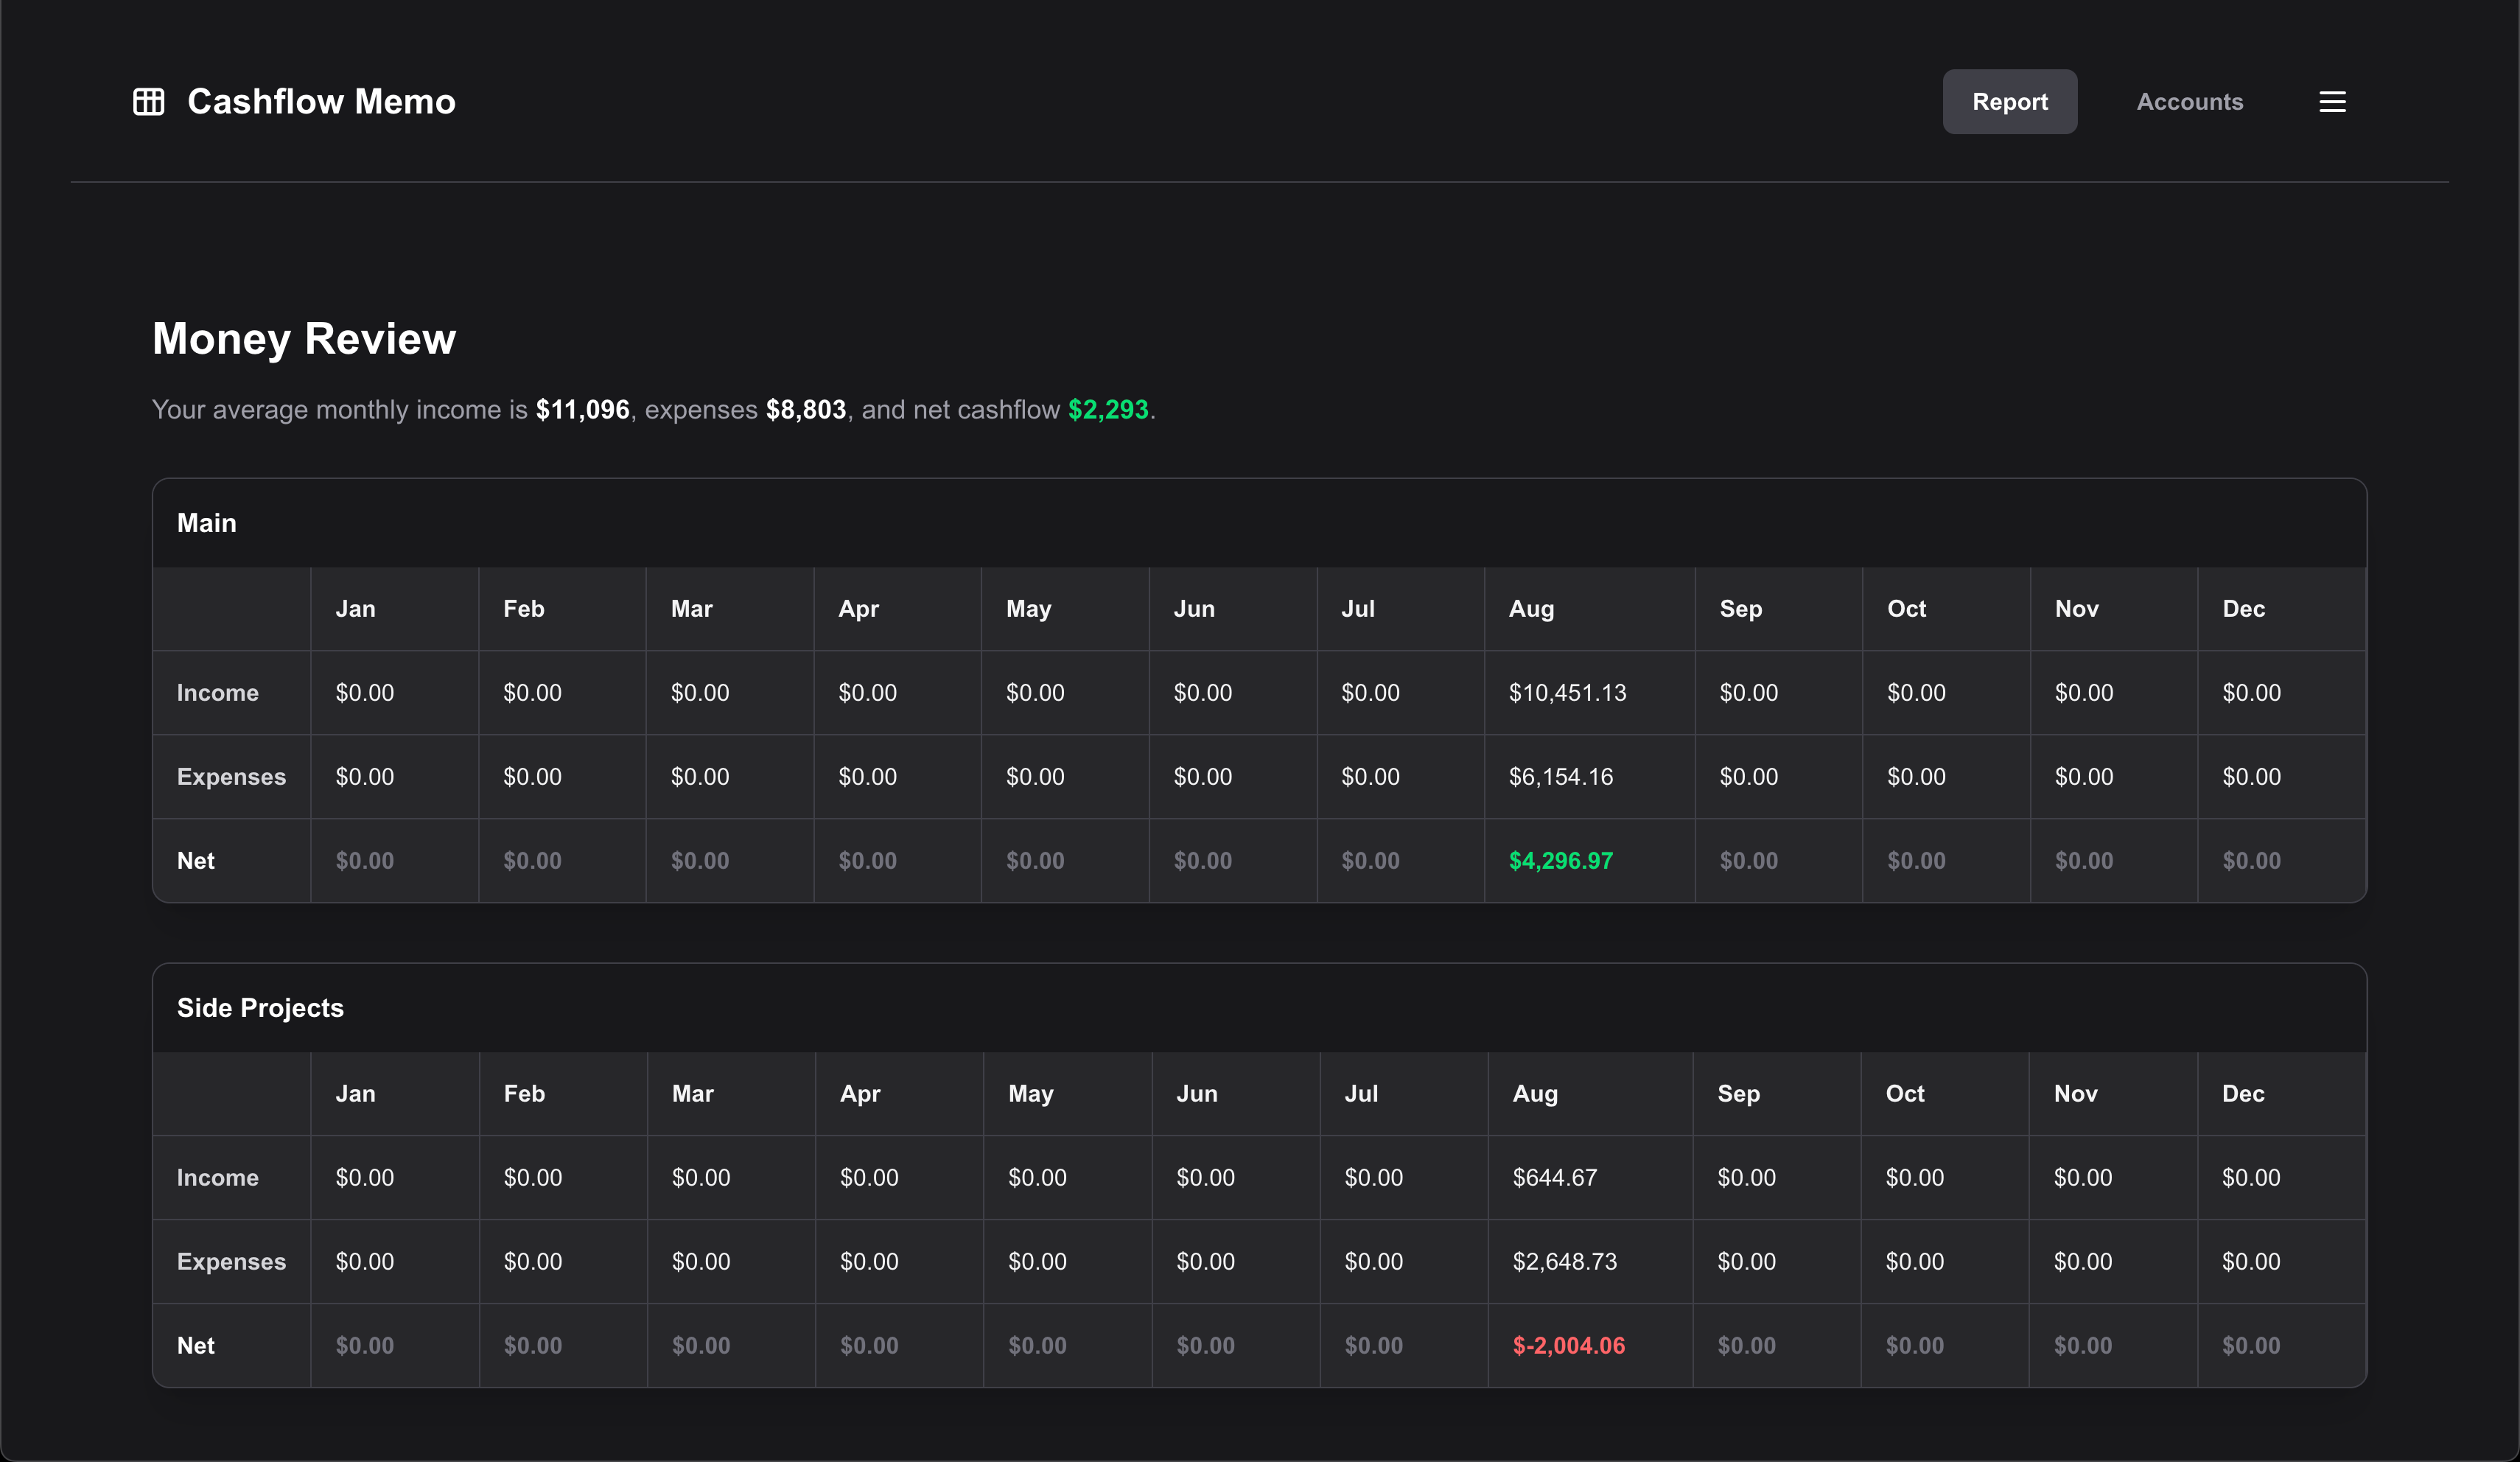Click the red $-2,004.06 net value

coord(1568,1346)
